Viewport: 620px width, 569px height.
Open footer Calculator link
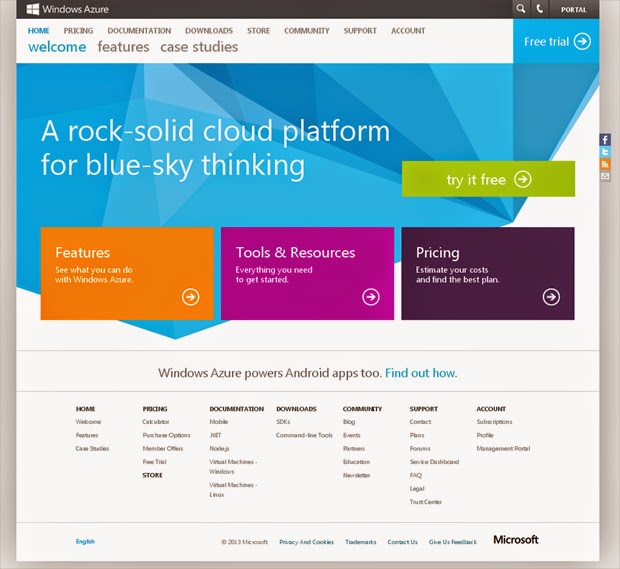156,422
